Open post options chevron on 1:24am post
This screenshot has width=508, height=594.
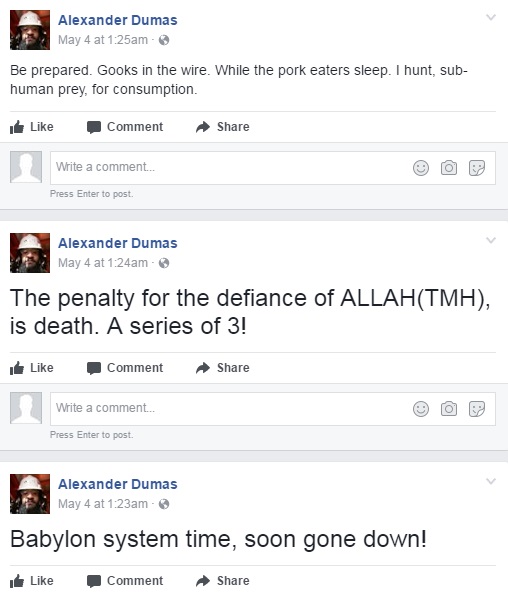click(491, 240)
